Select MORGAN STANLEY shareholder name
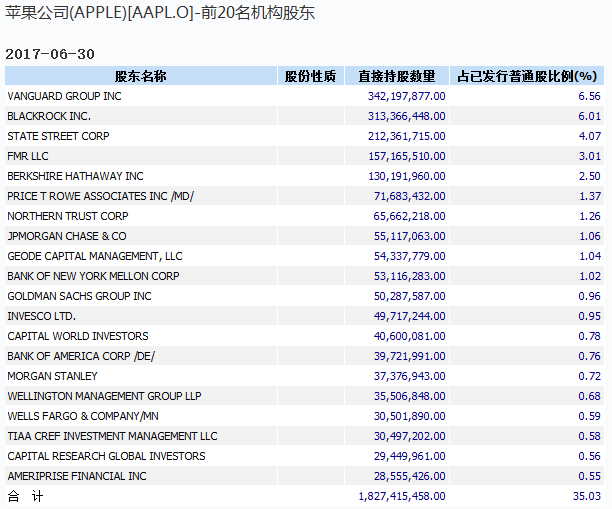This screenshot has height=509, width=612. [52, 376]
